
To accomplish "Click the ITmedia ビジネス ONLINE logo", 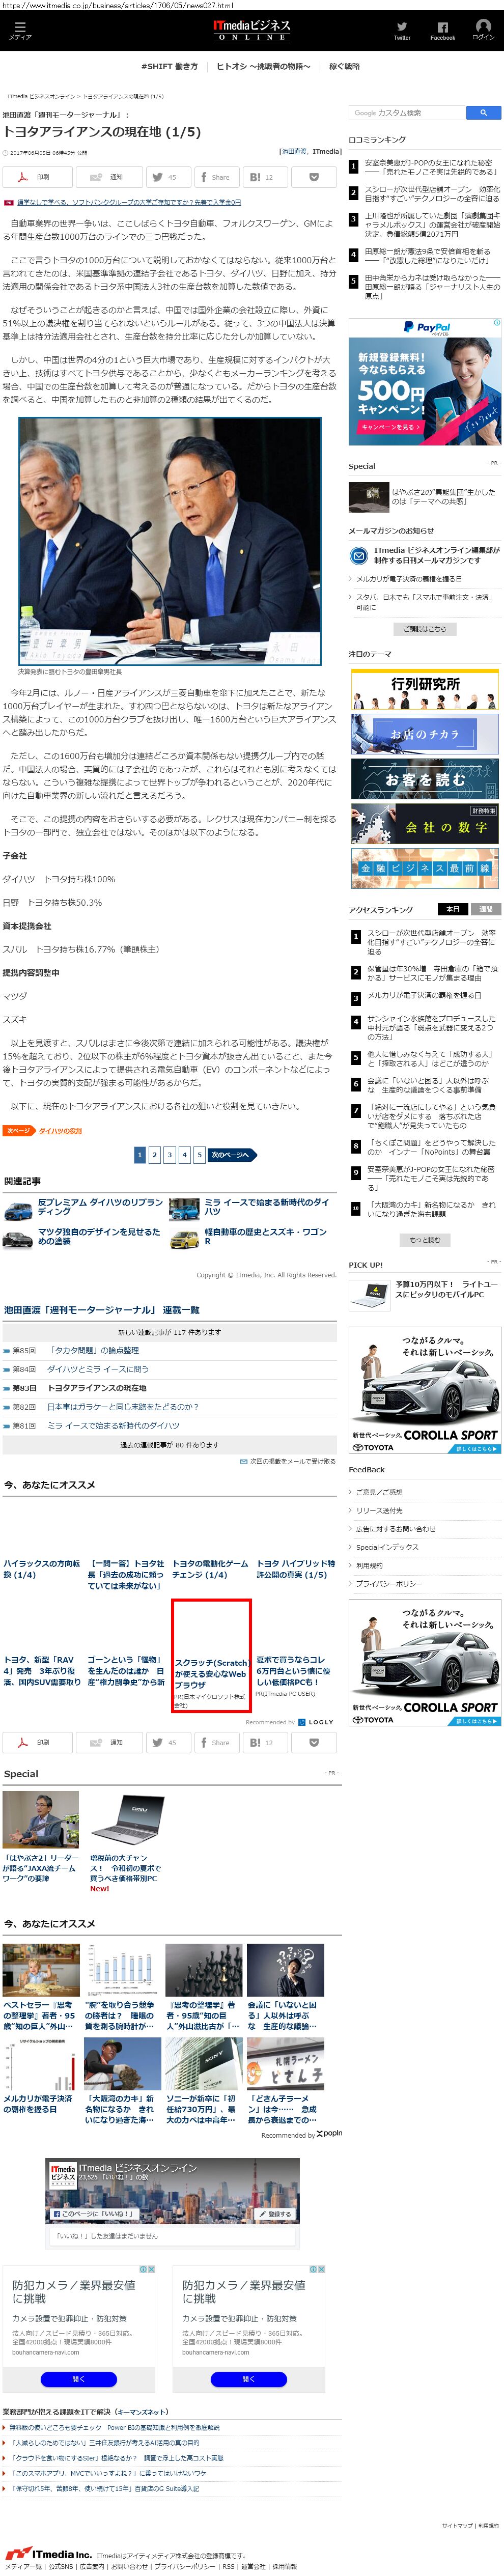I will click(x=251, y=30).
